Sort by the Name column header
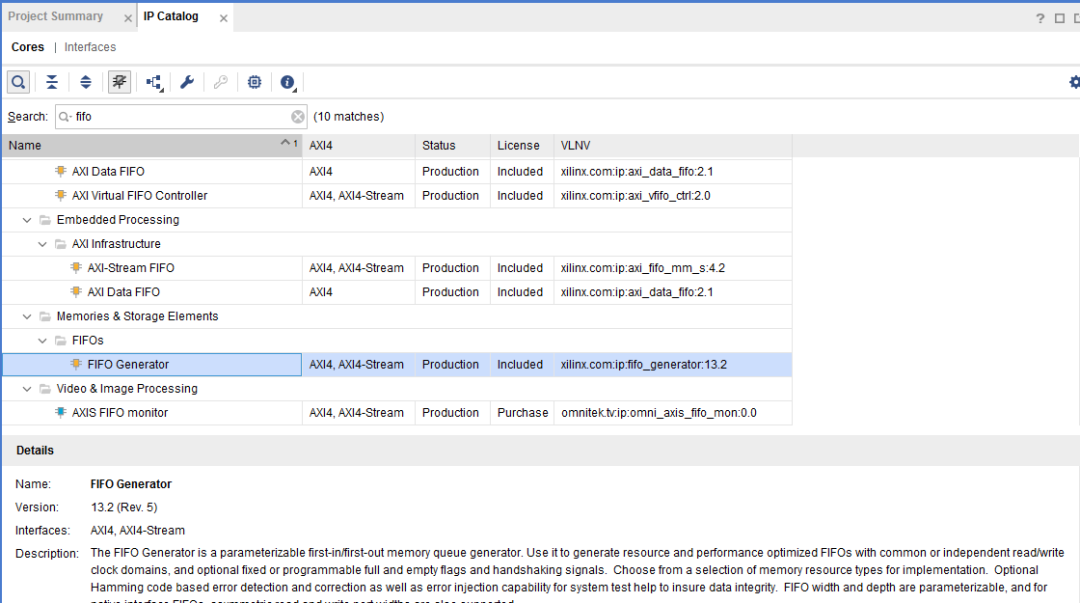 coord(152,145)
